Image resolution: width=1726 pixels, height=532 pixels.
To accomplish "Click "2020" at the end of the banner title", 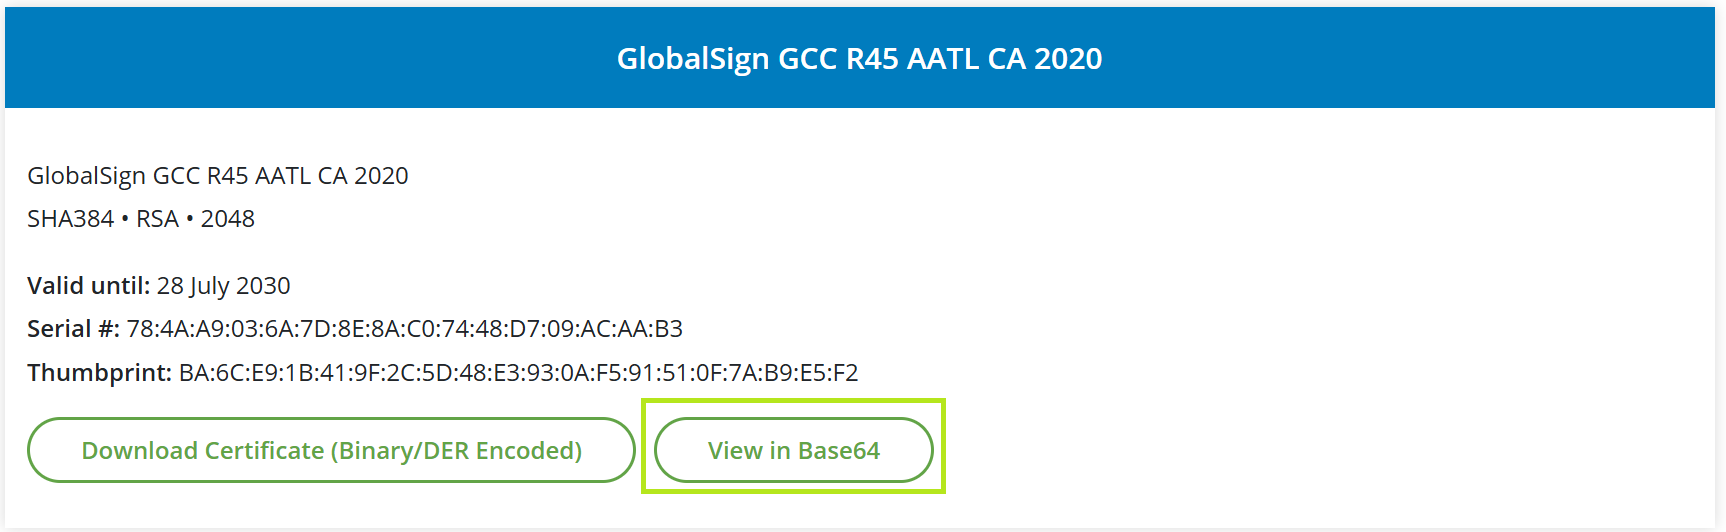I will pos(1068,59).
